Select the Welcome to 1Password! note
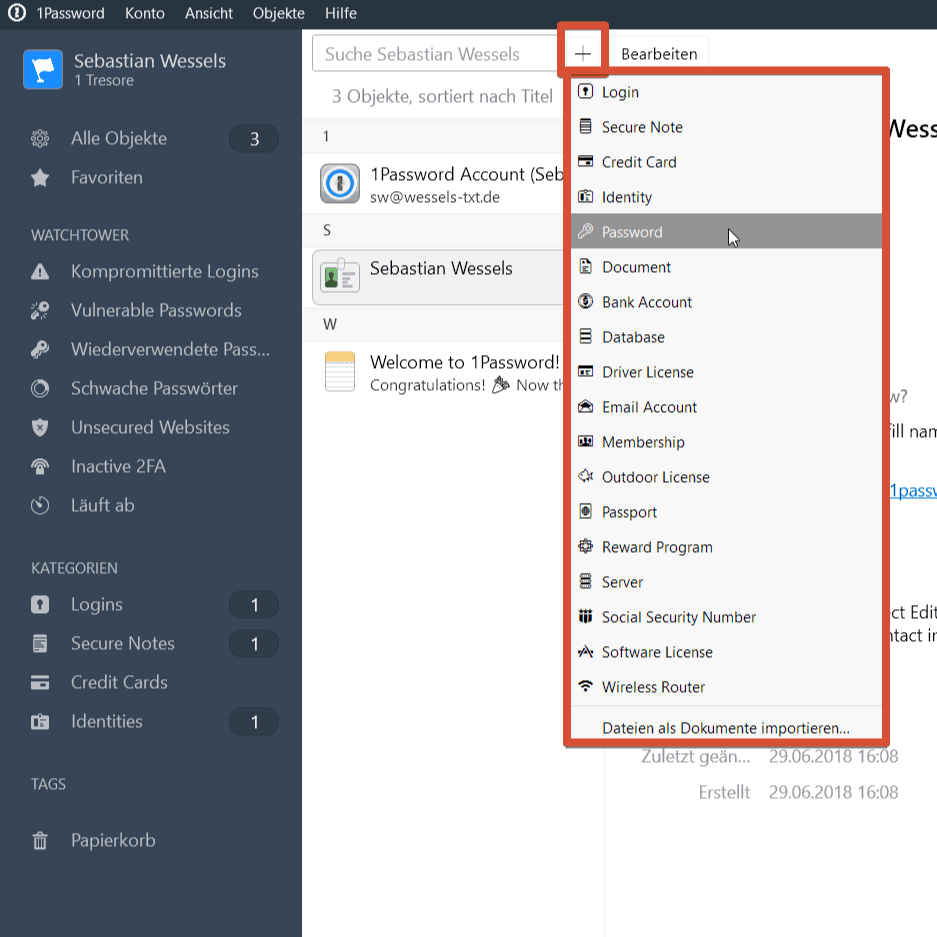The height and width of the screenshot is (937, 937). (x=433, y=372)
